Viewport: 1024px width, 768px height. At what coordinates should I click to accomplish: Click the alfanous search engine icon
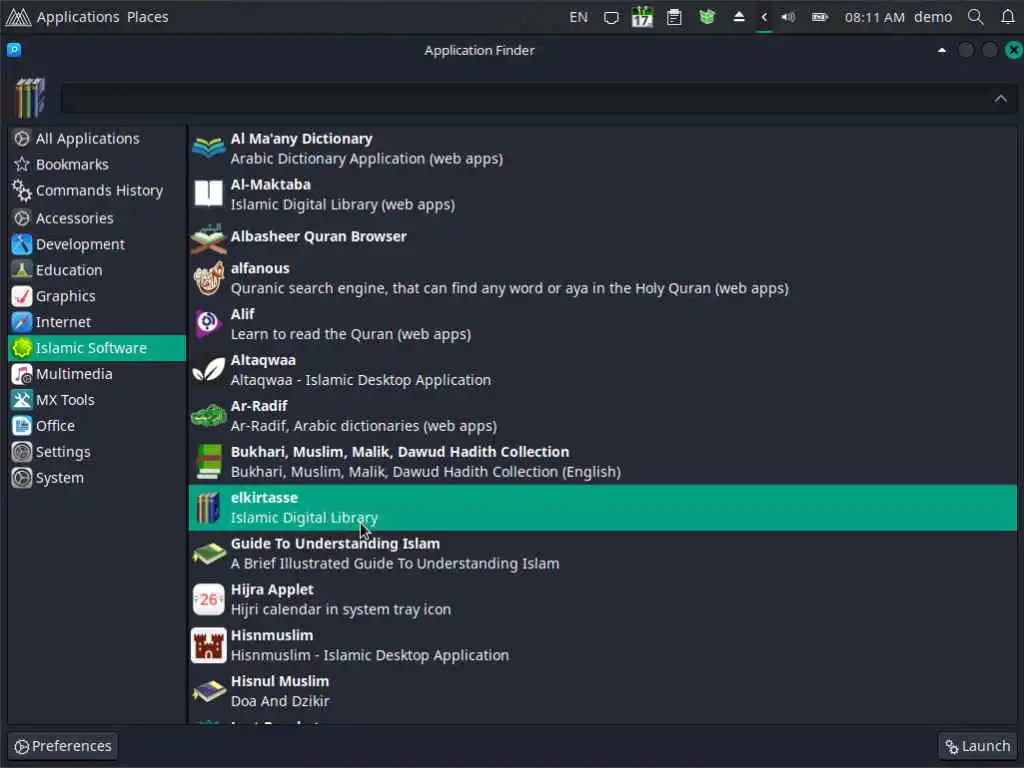(208, 278)
